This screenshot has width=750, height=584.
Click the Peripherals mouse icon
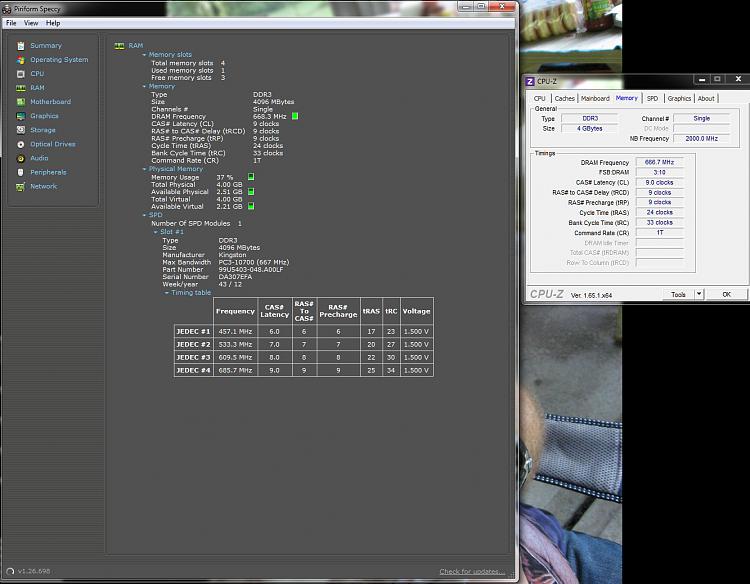pos(21,172)
